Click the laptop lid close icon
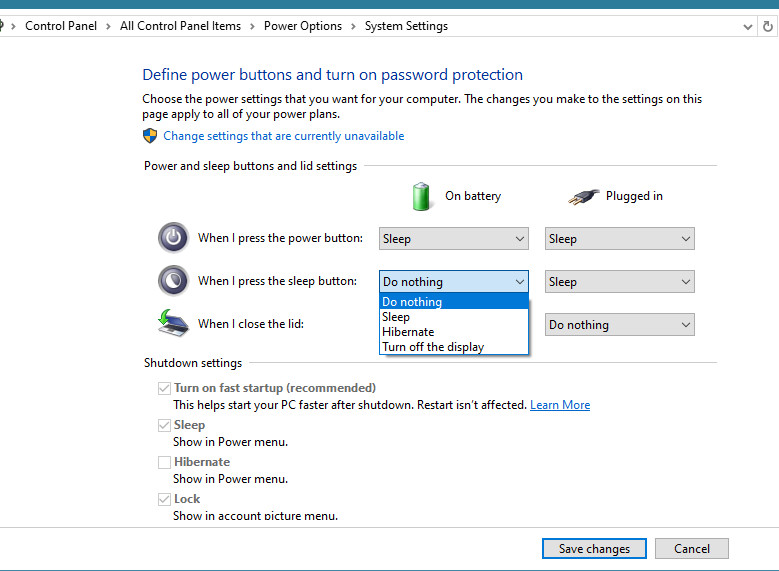The image size is (779, 571). point(173,323)
